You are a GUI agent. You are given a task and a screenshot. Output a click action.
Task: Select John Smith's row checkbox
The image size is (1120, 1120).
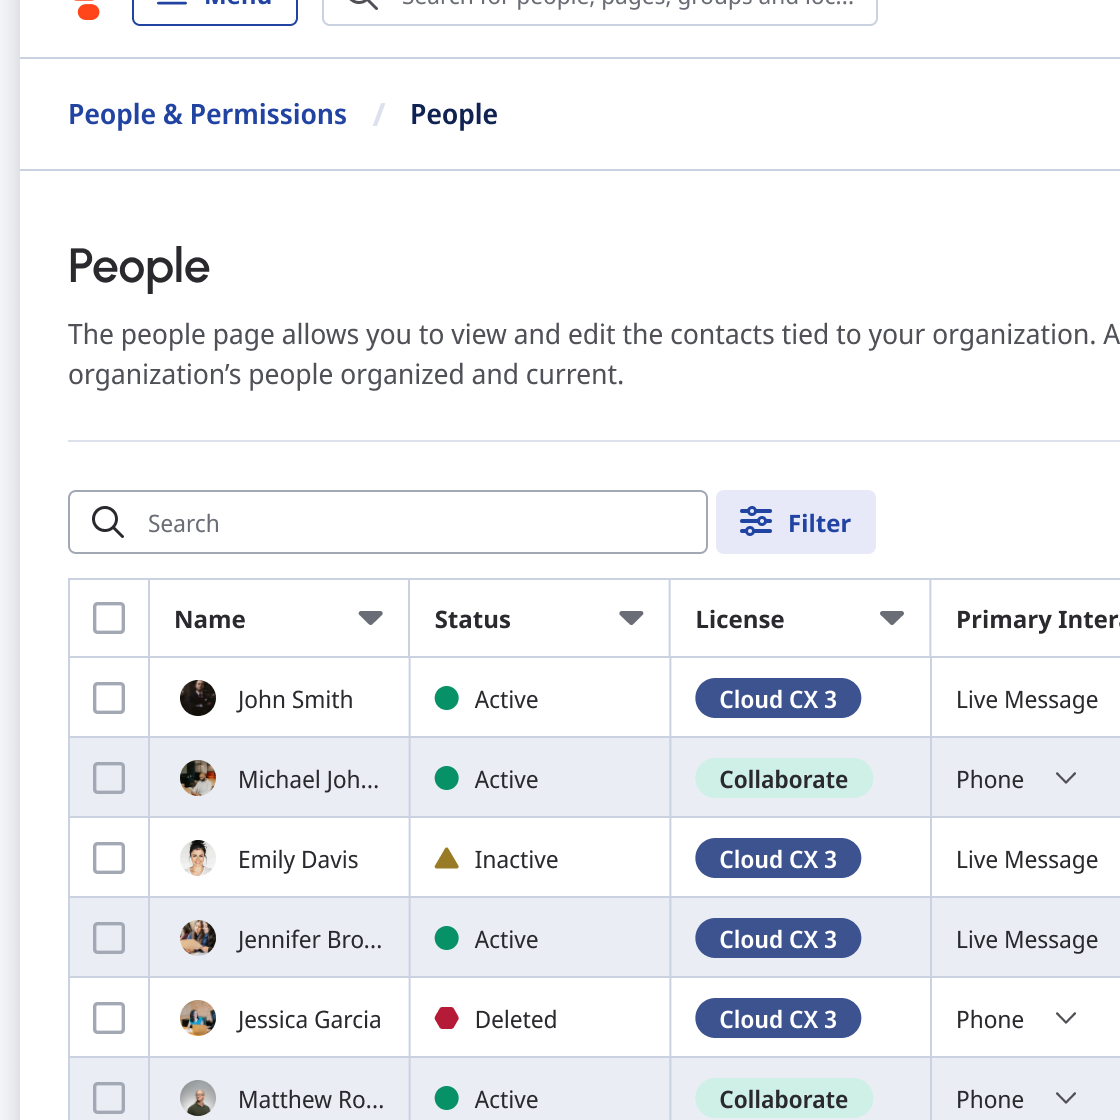pos(109,699)
